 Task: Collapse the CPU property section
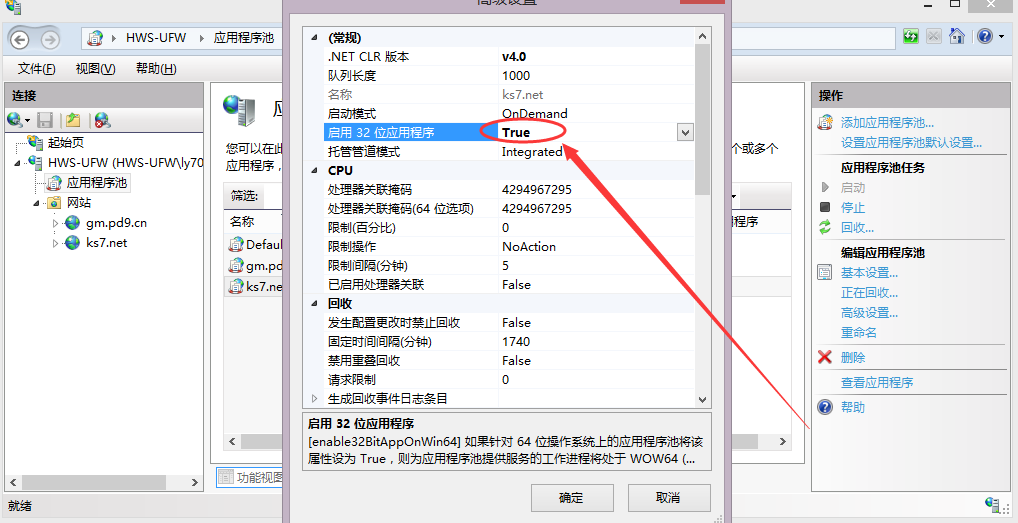pos(315,171)
